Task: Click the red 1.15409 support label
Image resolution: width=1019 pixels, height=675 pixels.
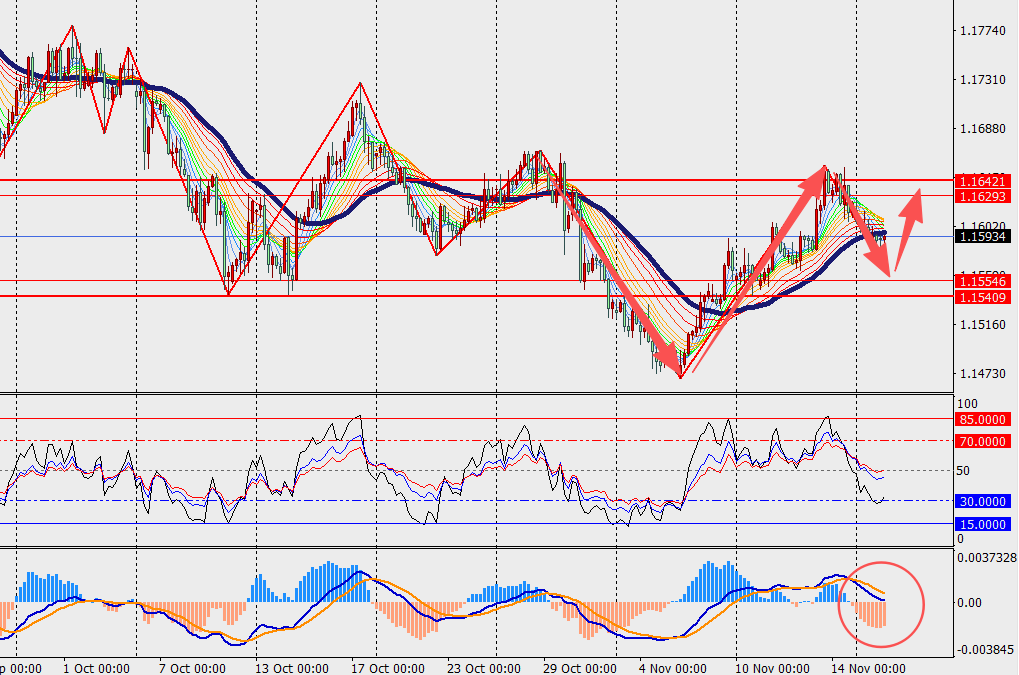Action: pyautogui.click(x=981, y=298)
